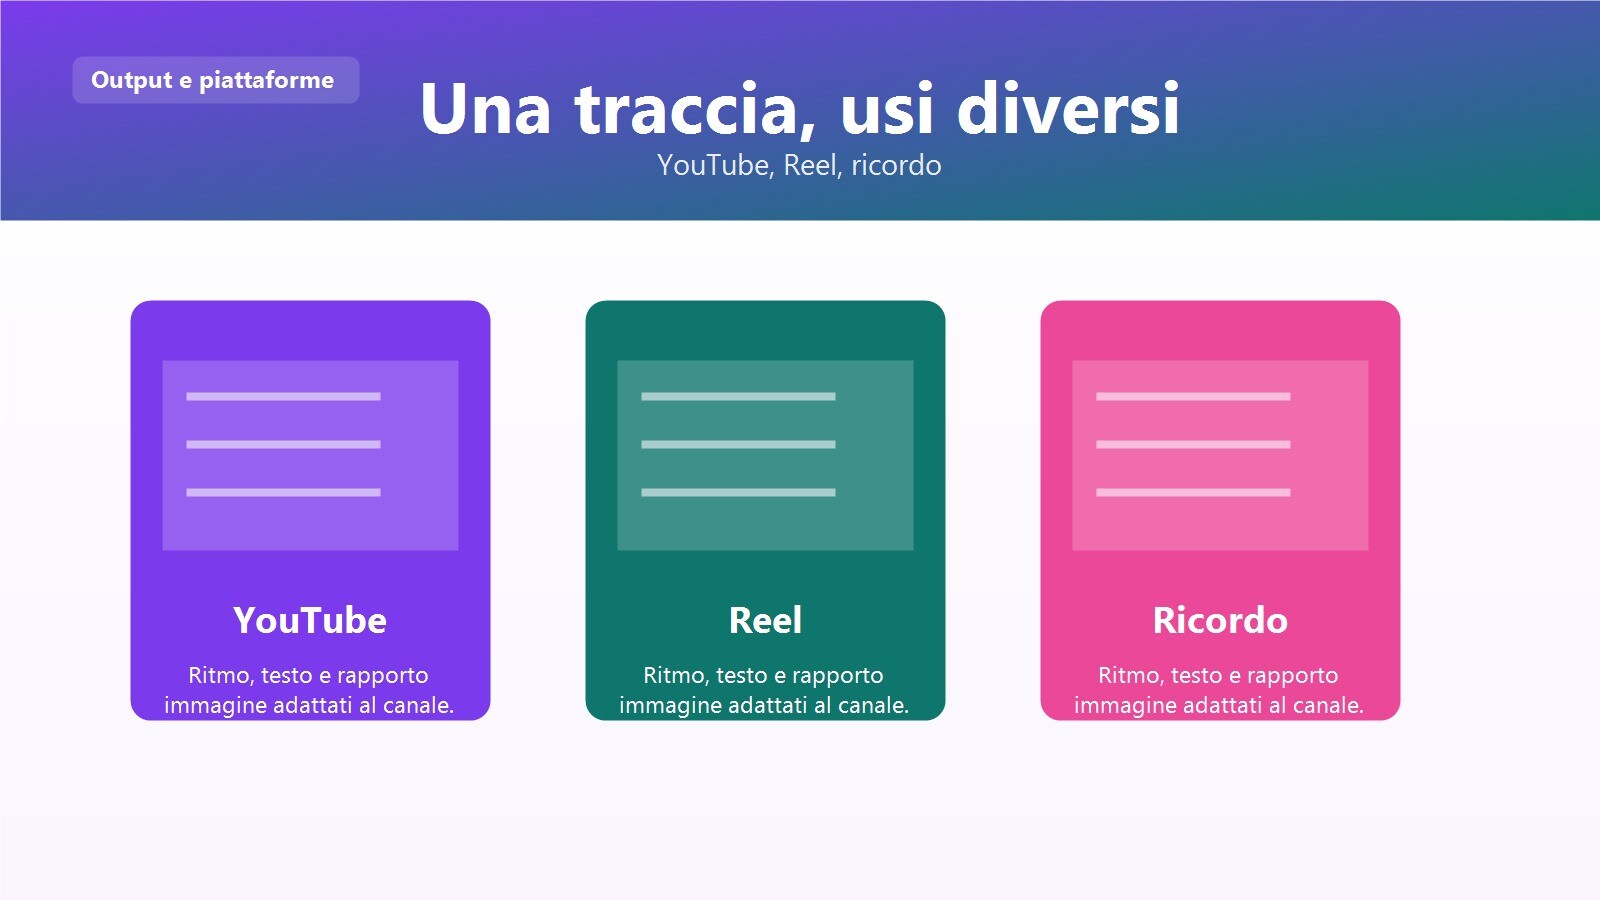Select the document thumbnail icon in Reel card

(x=765, y=455)
